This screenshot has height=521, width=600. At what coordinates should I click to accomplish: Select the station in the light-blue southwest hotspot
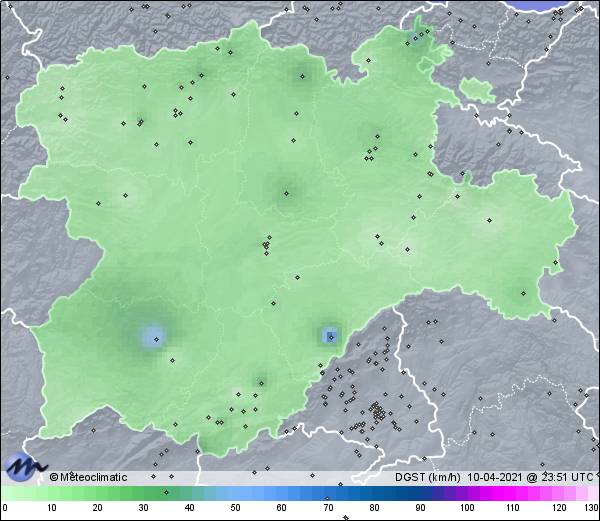point(156,339)
